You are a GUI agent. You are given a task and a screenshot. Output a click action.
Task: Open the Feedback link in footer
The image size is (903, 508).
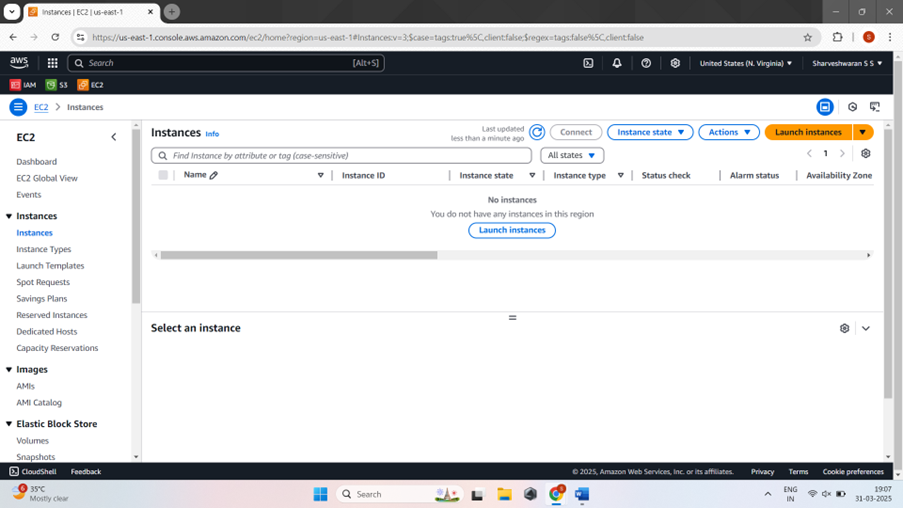pyautogui.click(x=86, y=472)
